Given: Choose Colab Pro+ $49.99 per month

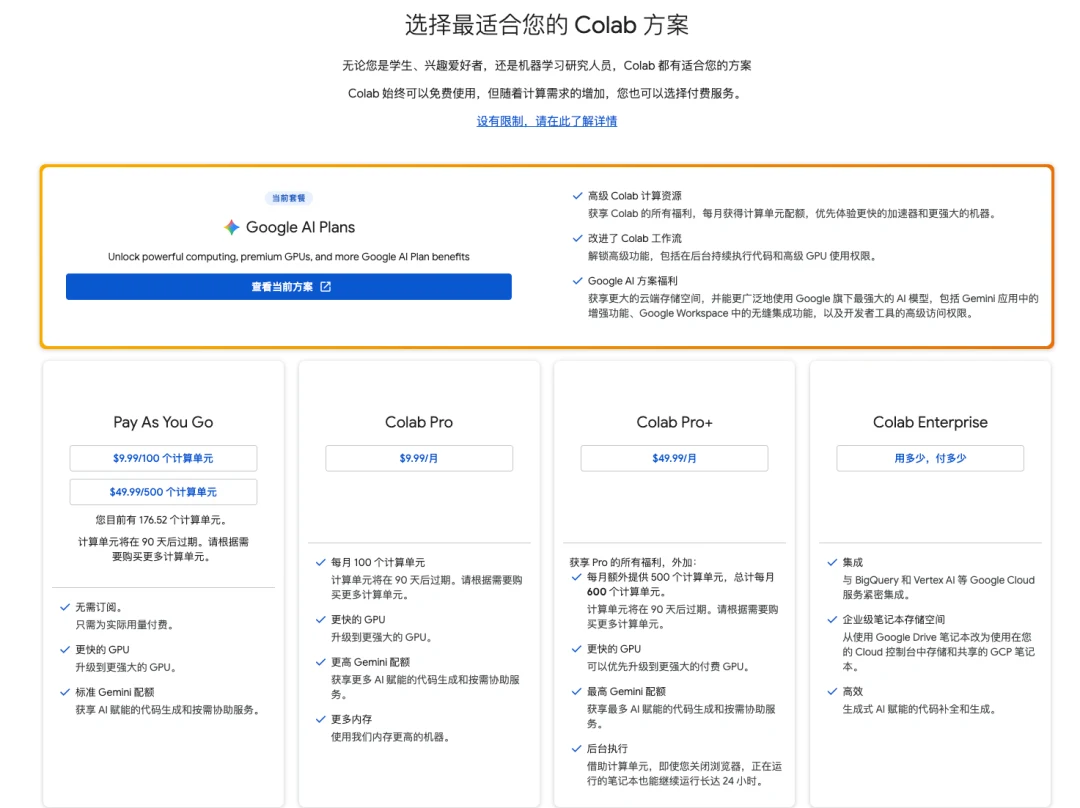Looking at the screenshot, I should [674, 458].
